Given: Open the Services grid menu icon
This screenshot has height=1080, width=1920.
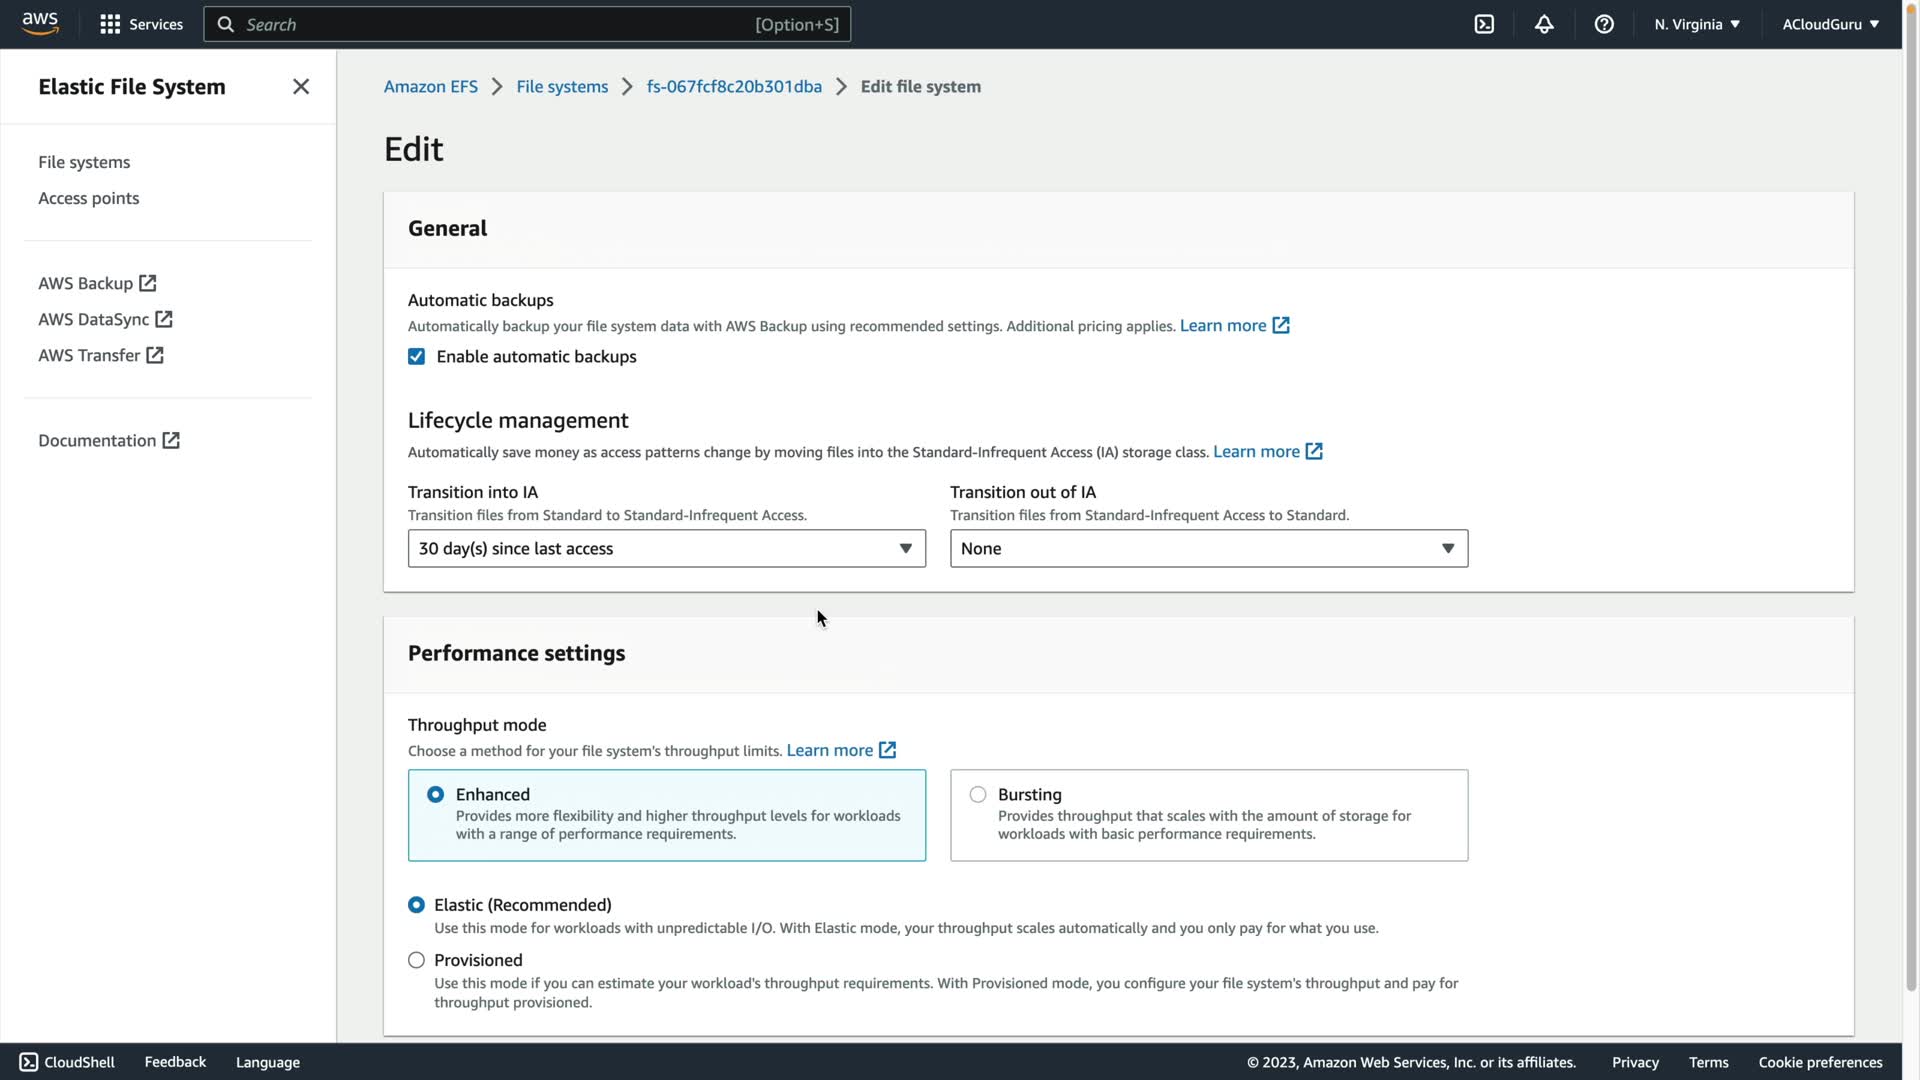Looking at the screenshot, I should pyautogui.click(x=110, y=24).
